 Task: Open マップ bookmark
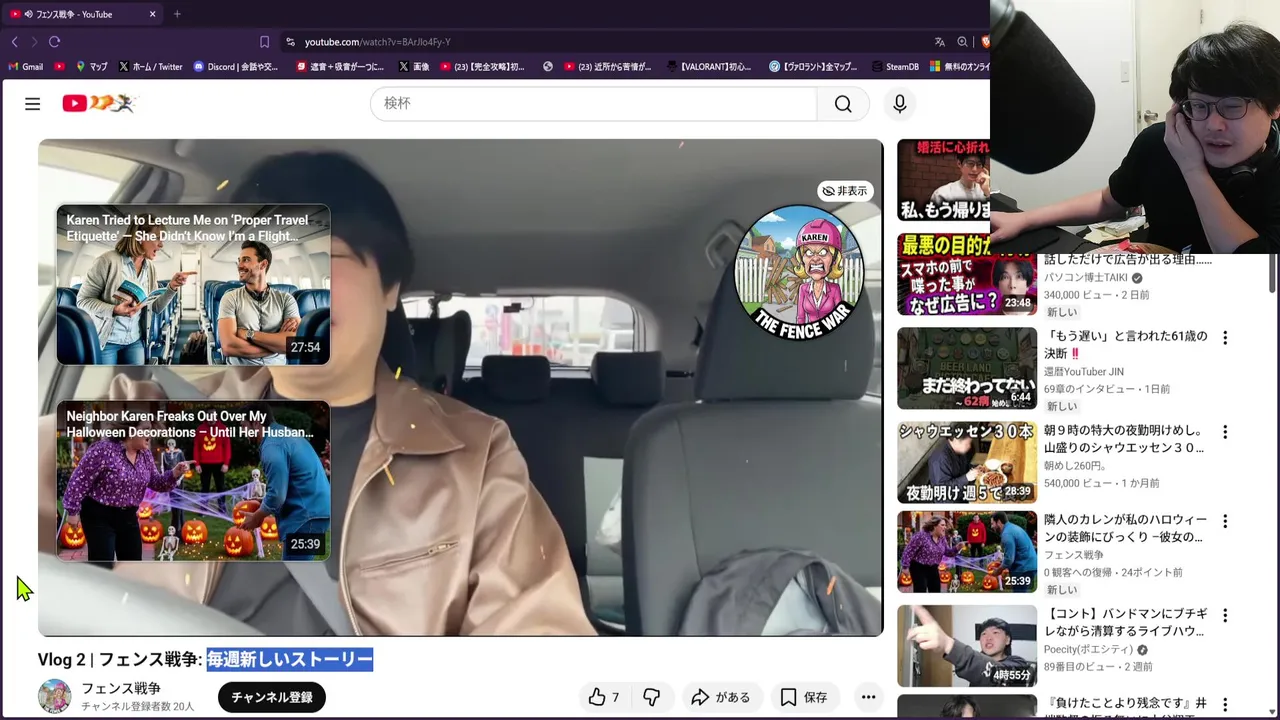pyautogui.click(x=92, y=67)
